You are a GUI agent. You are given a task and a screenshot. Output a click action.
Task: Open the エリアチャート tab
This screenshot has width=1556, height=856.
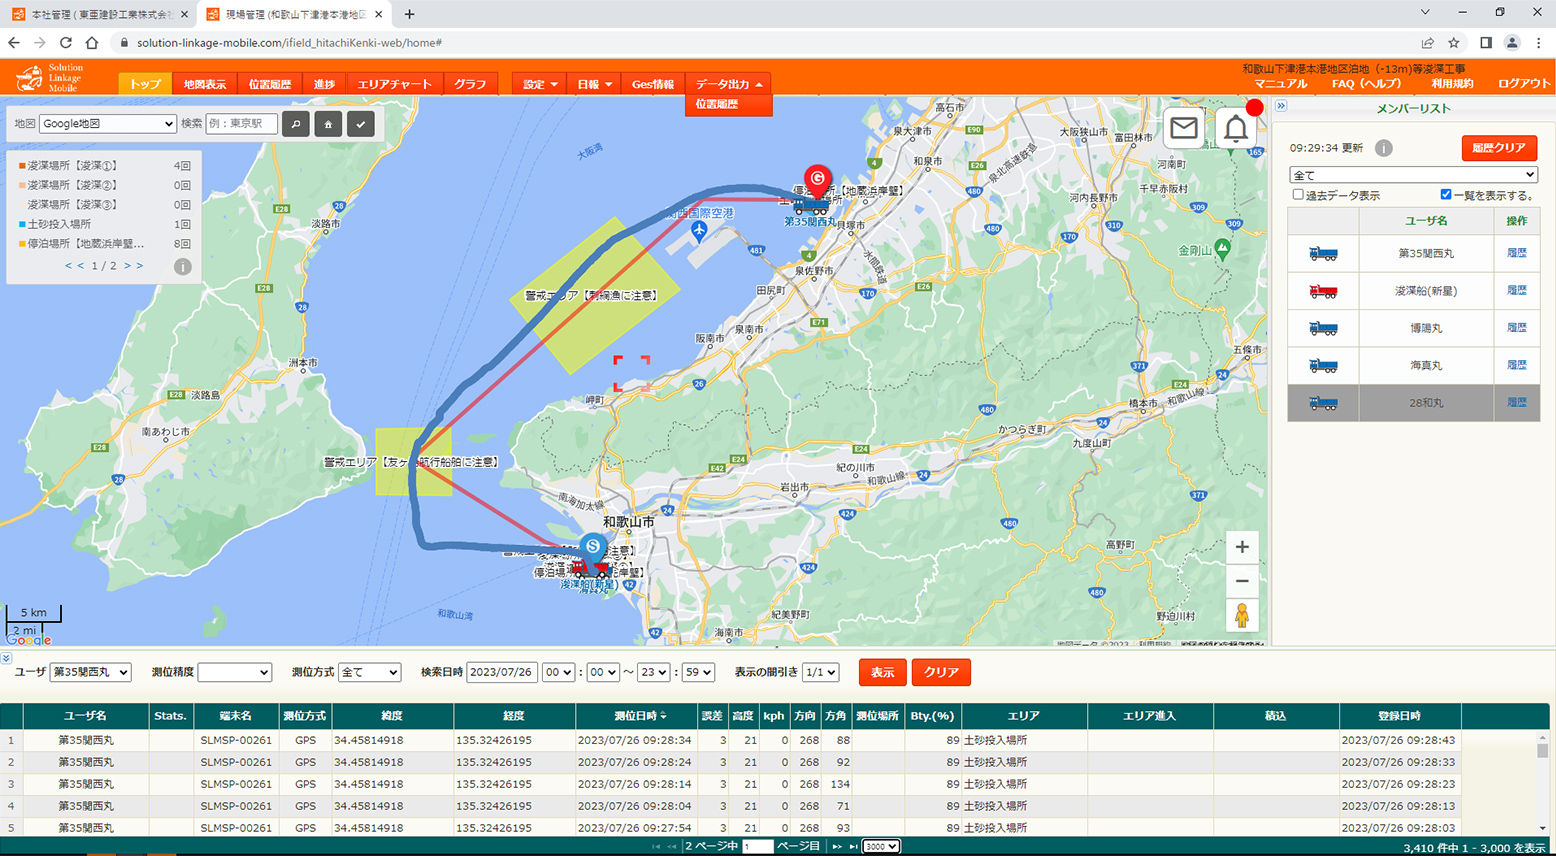394,84
